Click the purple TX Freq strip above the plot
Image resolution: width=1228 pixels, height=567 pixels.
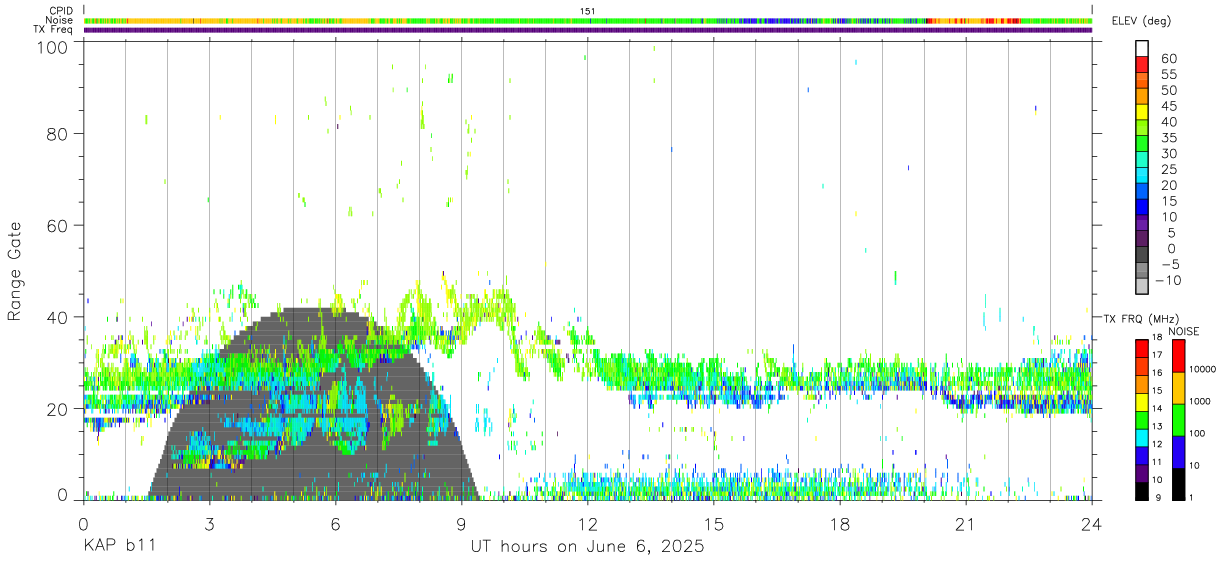pos(588,30)
